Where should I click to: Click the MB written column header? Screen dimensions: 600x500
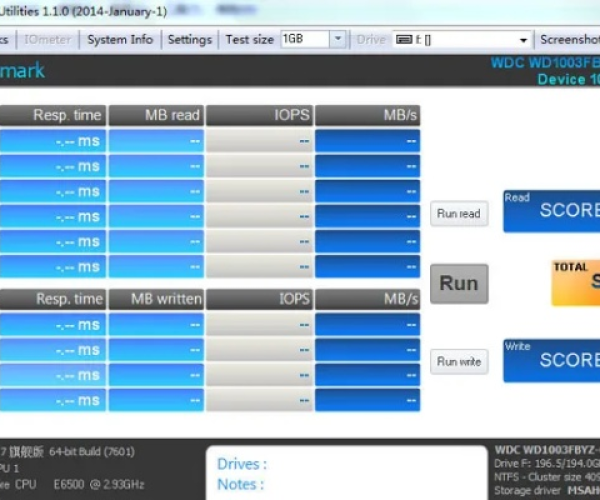coord(155,298)
